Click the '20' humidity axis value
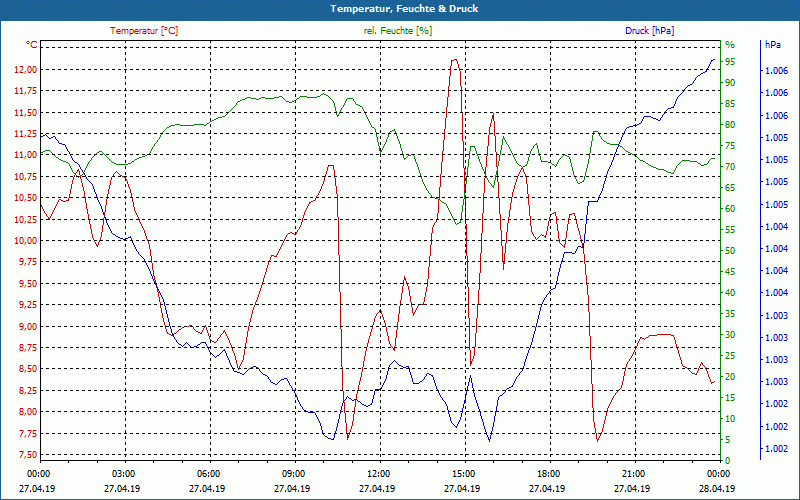Viewport: 800px width, 500px height. click(x=730, y=377)
